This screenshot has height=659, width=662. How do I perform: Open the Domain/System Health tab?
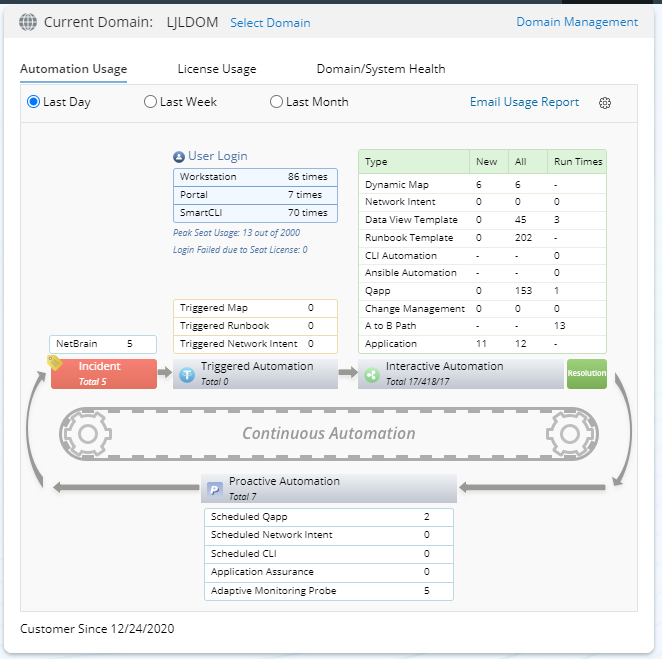tap(381, 69)
